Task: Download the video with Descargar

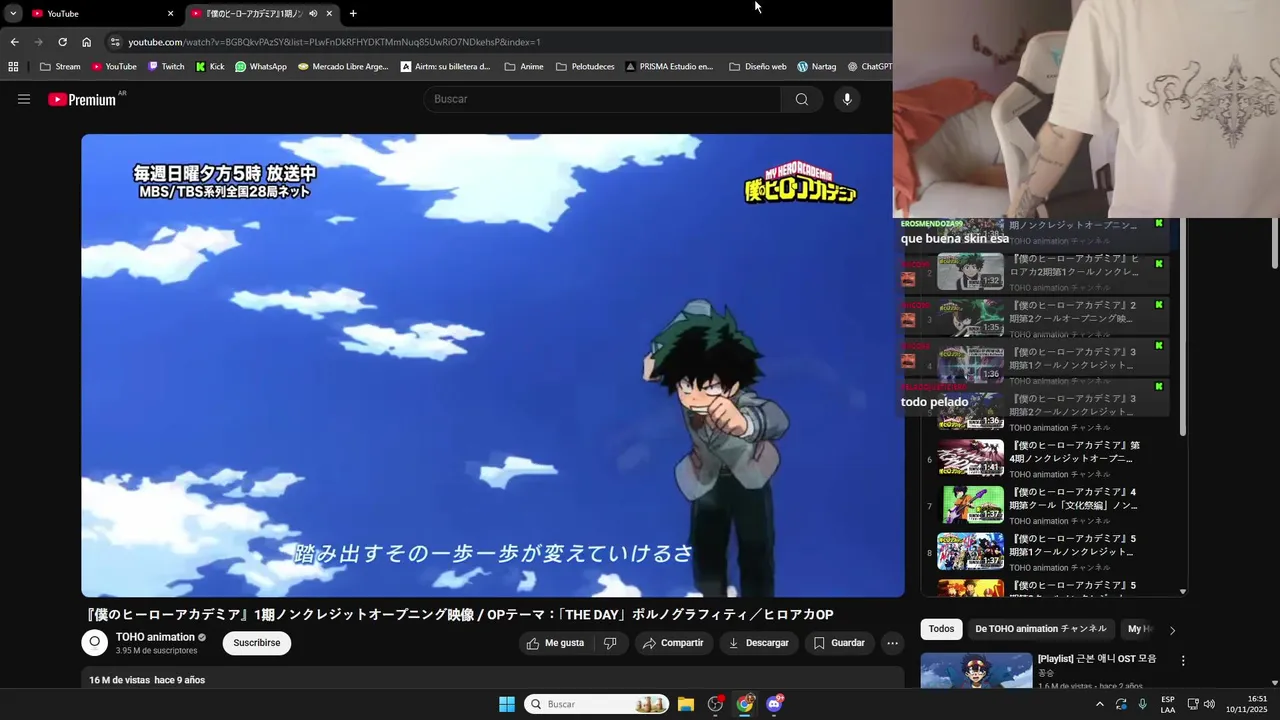Action: 758,643
